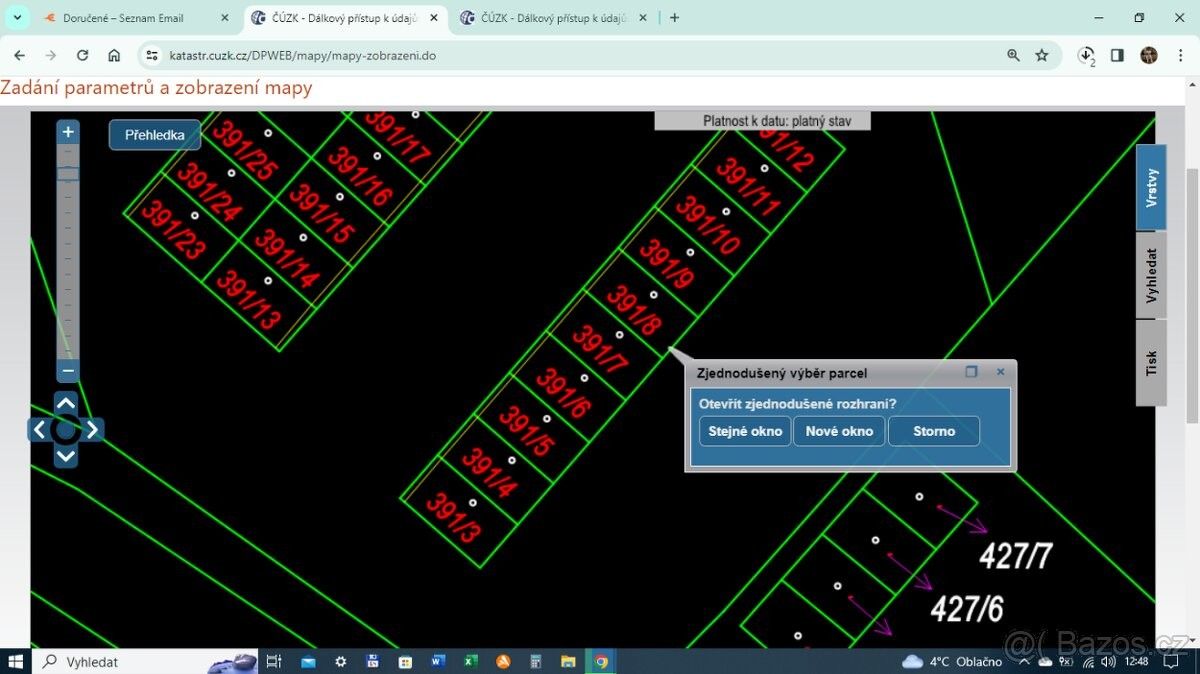Image resolution: width=1200 pixels, height=674 pixels.
Task: Click the map zoom out minus button
Action: pyautogui.click(x=68, y=371)
